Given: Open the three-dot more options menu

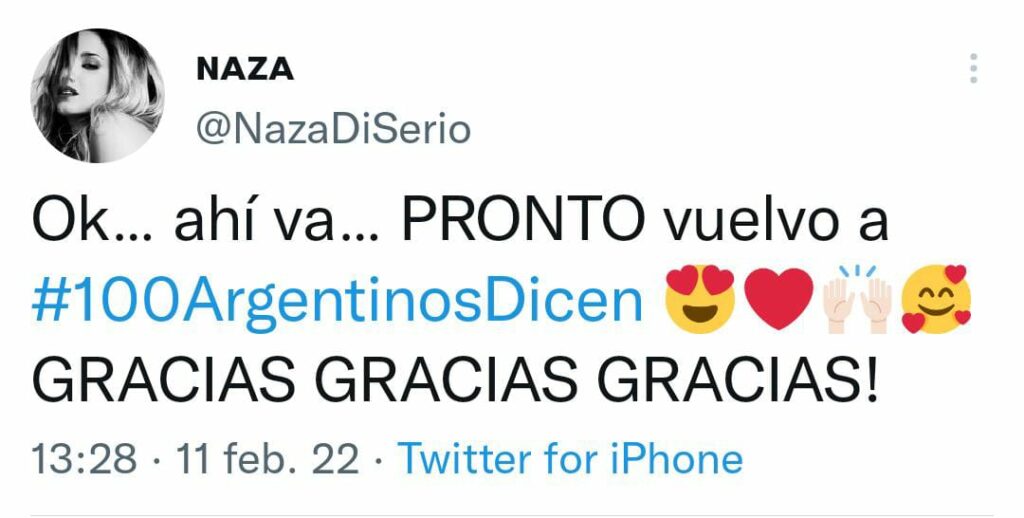Looking at the screenshot, I should pos(973,69).
